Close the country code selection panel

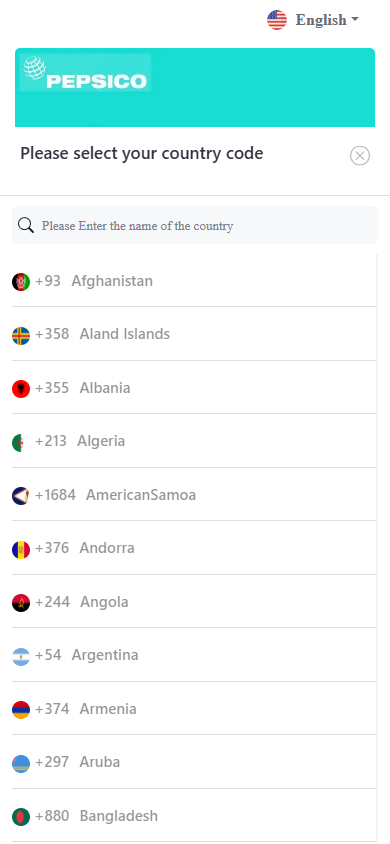click(360, 156)
